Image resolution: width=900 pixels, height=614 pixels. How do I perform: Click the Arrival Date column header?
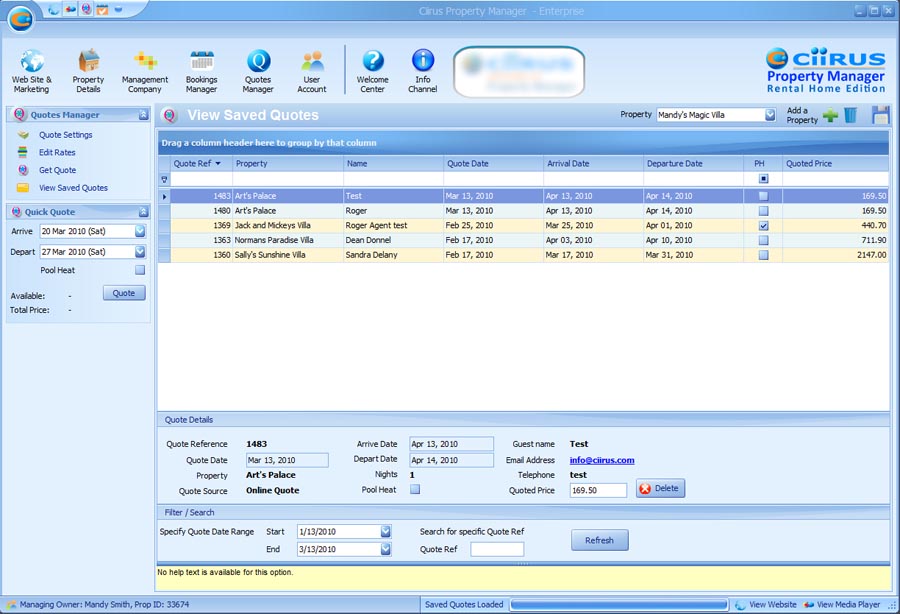click(593, 164)
